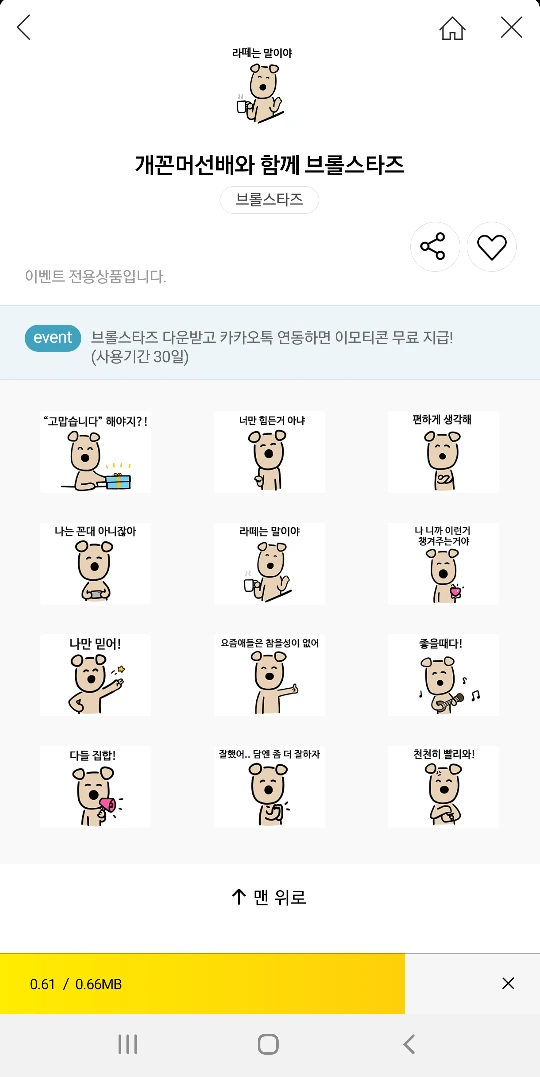This screenshot has width=540, height=1077.
Task: Preview the '고맙습니다 해야지?!' emoticon
Action: 95,452
